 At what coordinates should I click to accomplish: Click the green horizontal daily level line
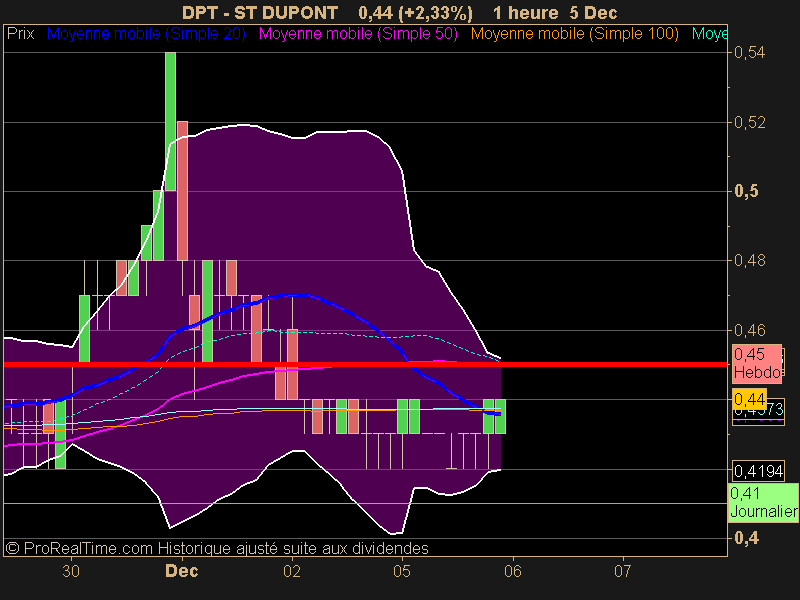tap(365, 504)
